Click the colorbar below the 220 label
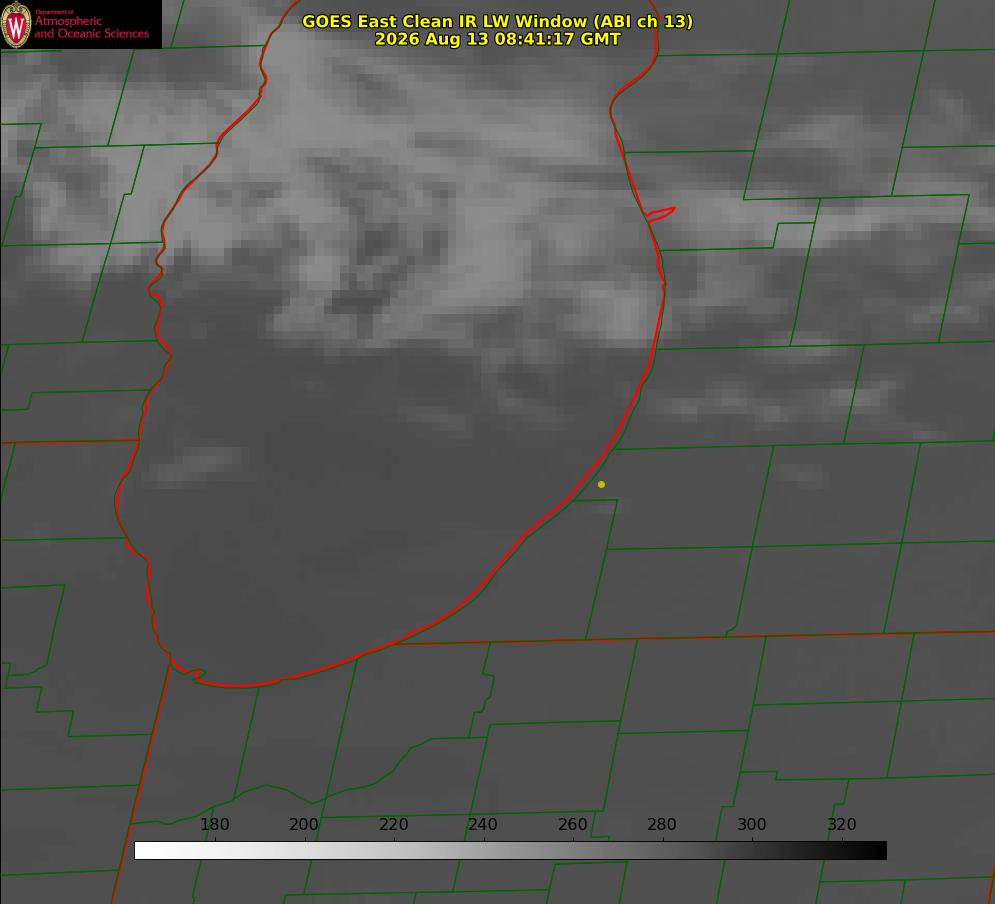 394,851
